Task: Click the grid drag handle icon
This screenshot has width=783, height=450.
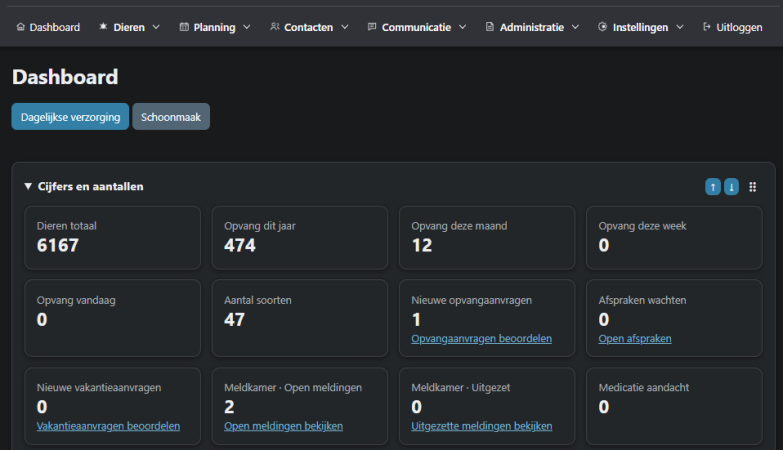Action: [753, 187]
